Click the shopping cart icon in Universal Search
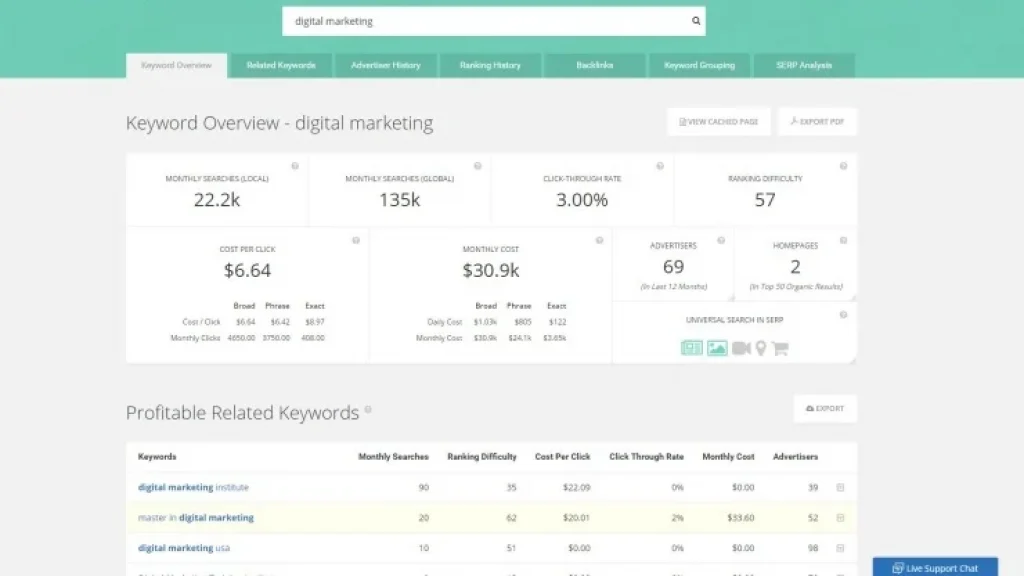This screenshot has height=576, width=1024. tap(780, 348)
